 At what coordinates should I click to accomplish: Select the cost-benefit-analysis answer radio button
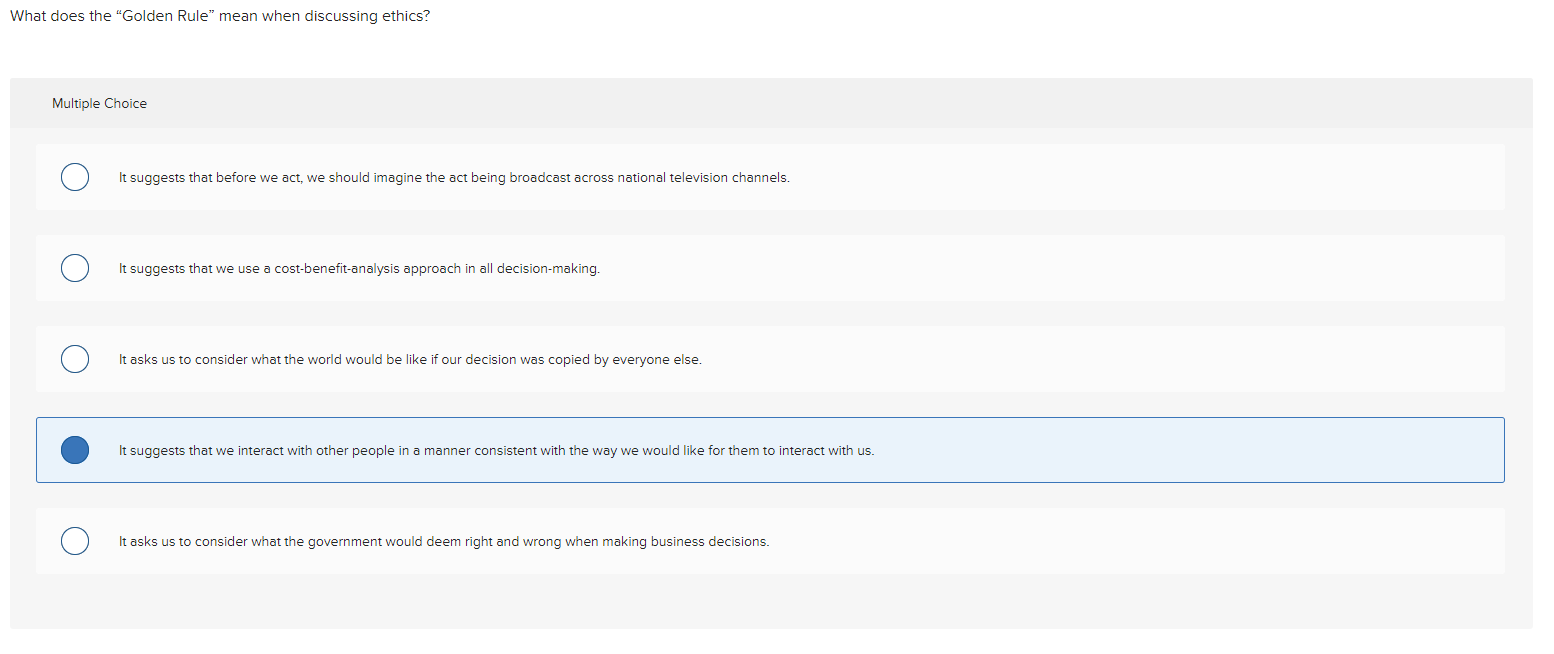pyautogui.click(x=75, y=268)
